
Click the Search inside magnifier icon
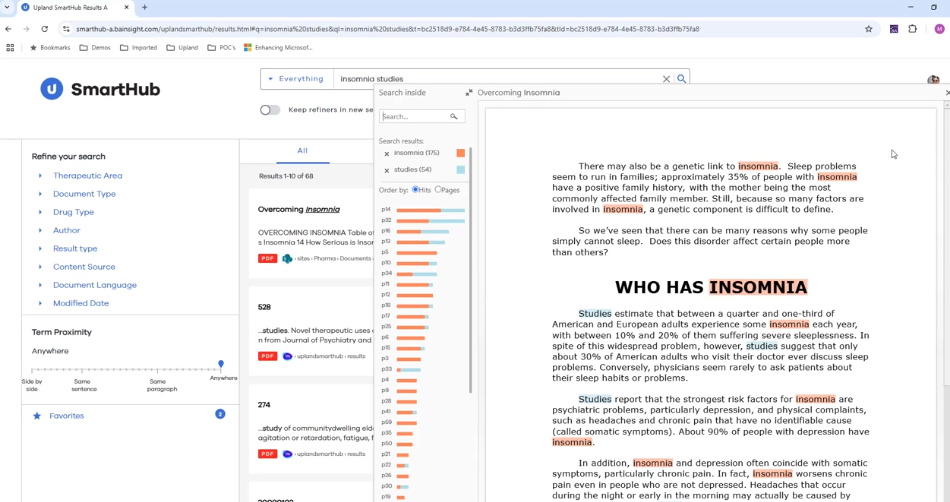[454, 116]
